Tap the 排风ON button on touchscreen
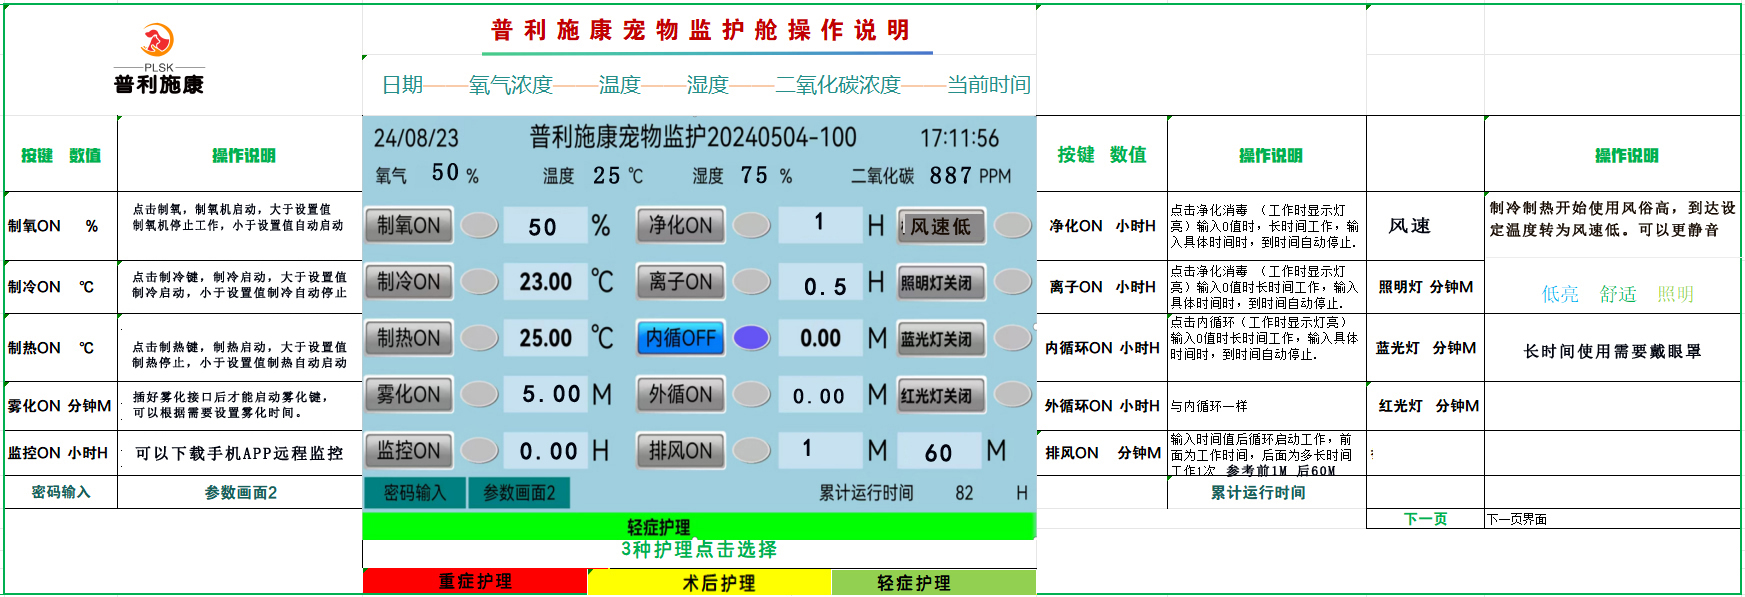The image size is (1745, 597). [x=680, y=451]
